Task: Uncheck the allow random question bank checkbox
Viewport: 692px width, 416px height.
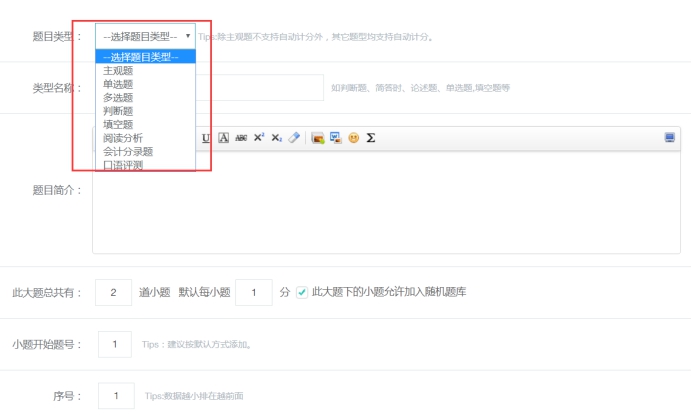Action: pyautogui.click(x=302, y=292)
